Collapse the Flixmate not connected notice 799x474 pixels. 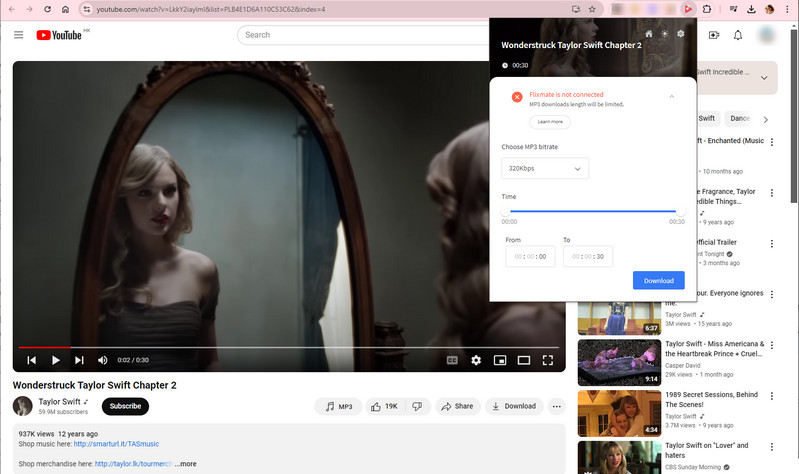672,96
